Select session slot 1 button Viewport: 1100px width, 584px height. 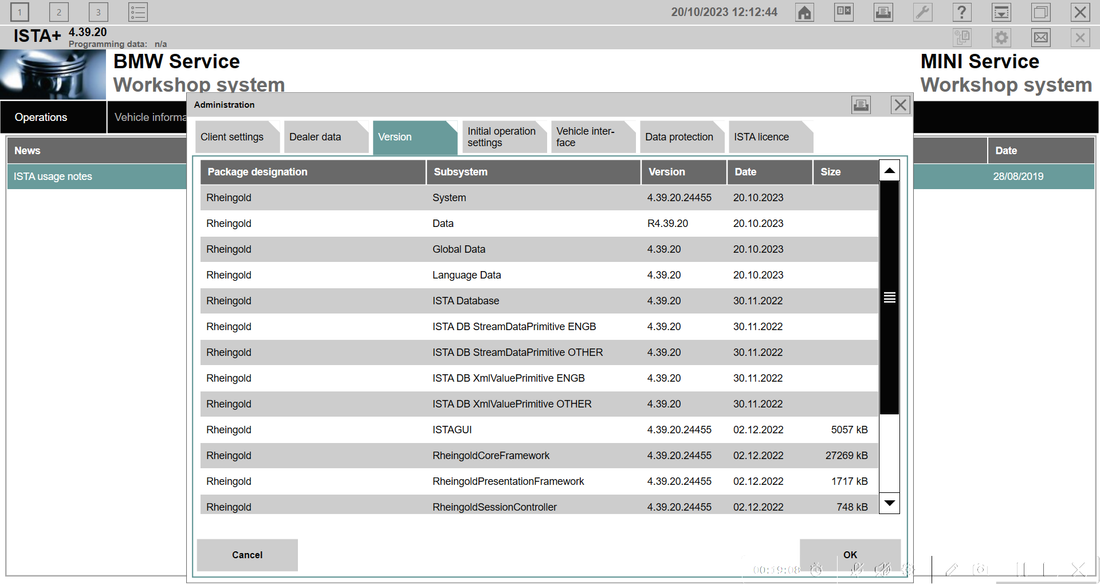[19, 12]
